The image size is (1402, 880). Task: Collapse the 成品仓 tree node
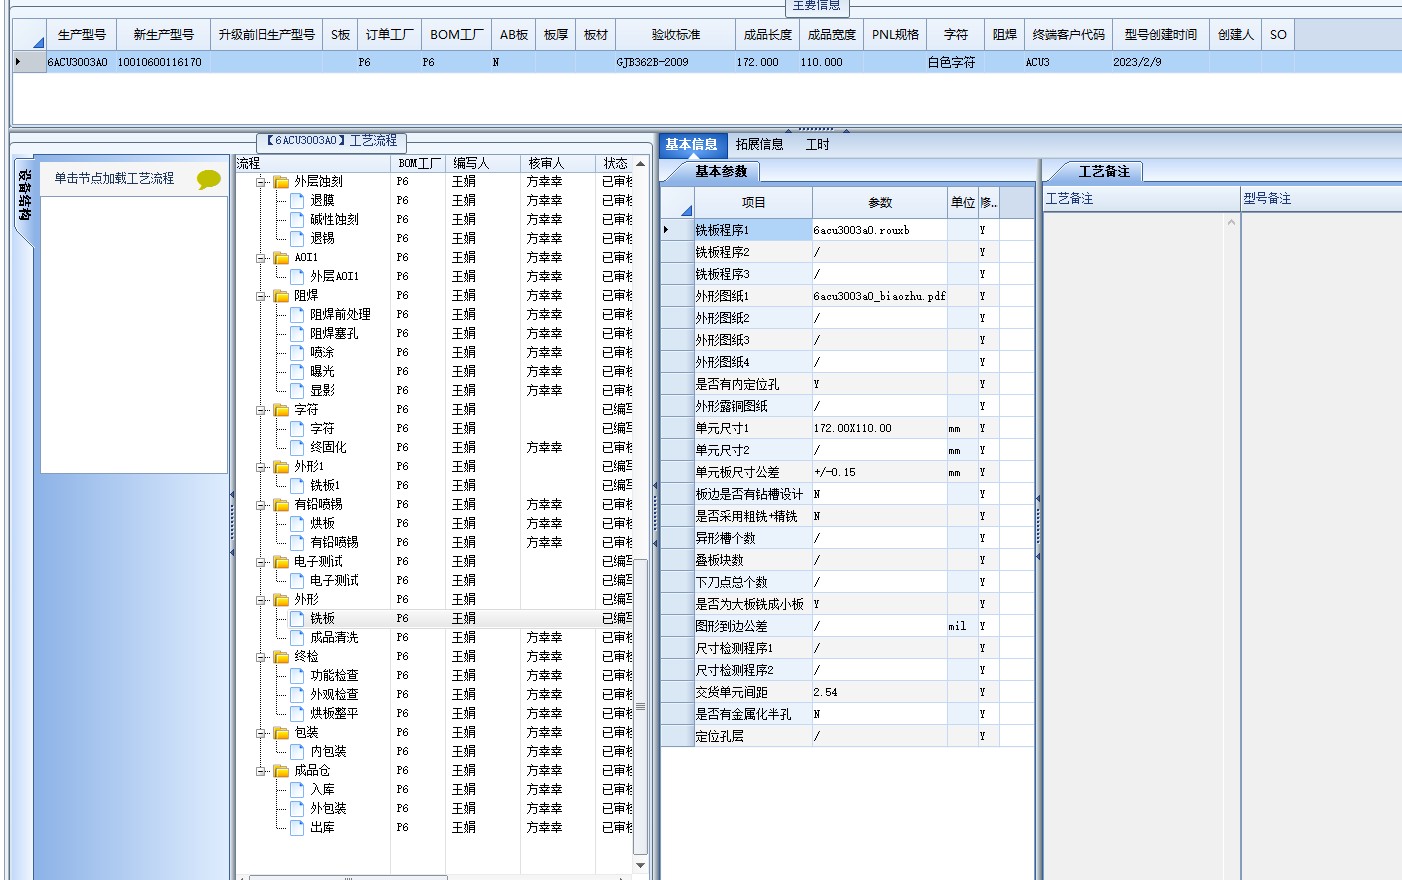[x=261, y=771]
